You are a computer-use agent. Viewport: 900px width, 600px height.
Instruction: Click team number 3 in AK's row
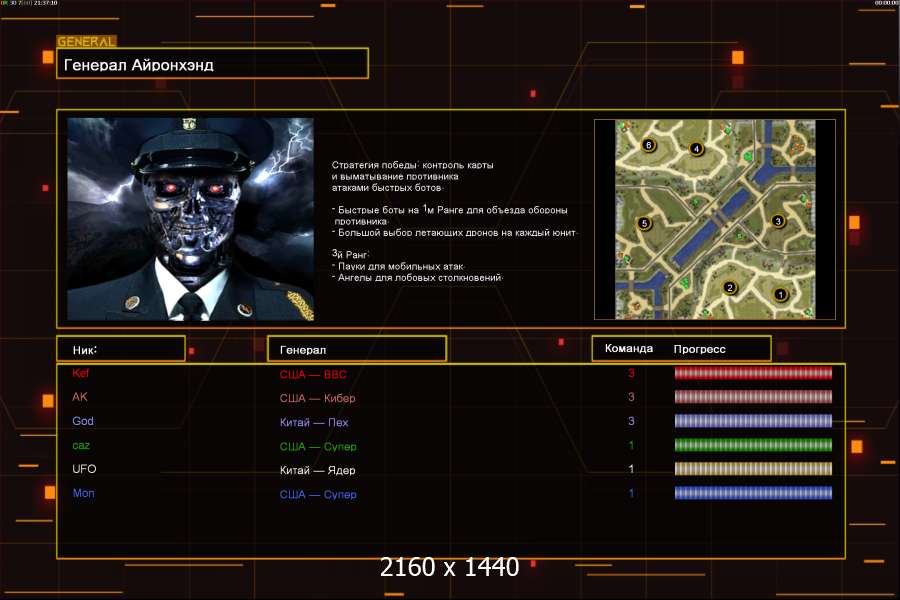click(x=631, y=397)
